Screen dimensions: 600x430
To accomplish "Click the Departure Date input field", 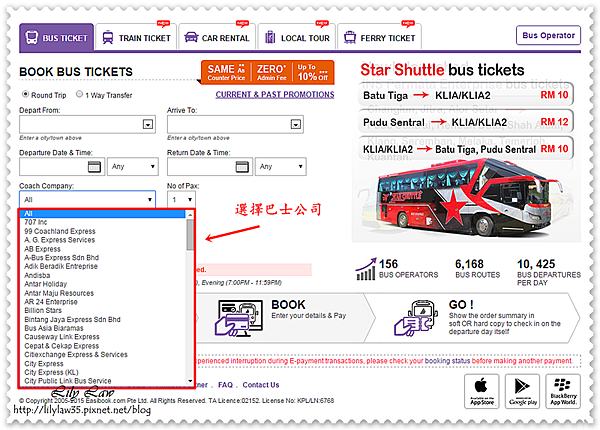I will pyautogui.click(x=62, y=167).
